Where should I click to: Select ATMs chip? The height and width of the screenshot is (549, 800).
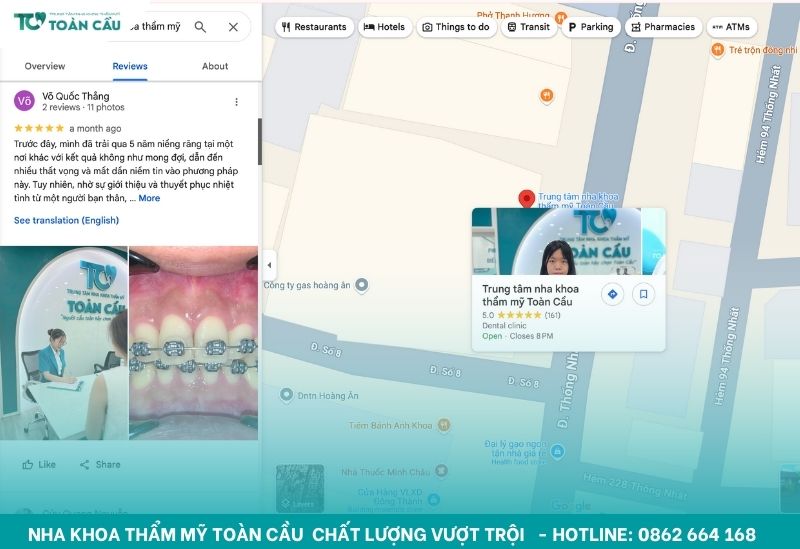point(732,27)
